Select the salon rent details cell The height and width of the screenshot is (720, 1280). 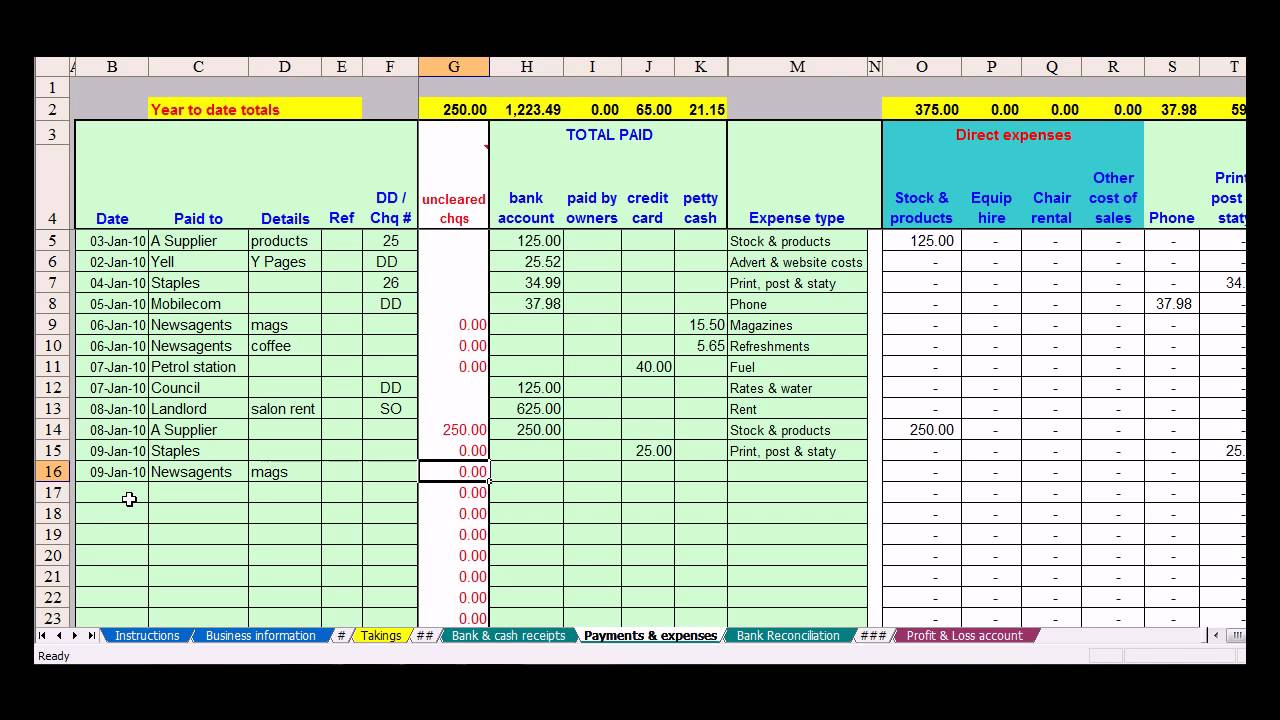(x=284, y=408)
